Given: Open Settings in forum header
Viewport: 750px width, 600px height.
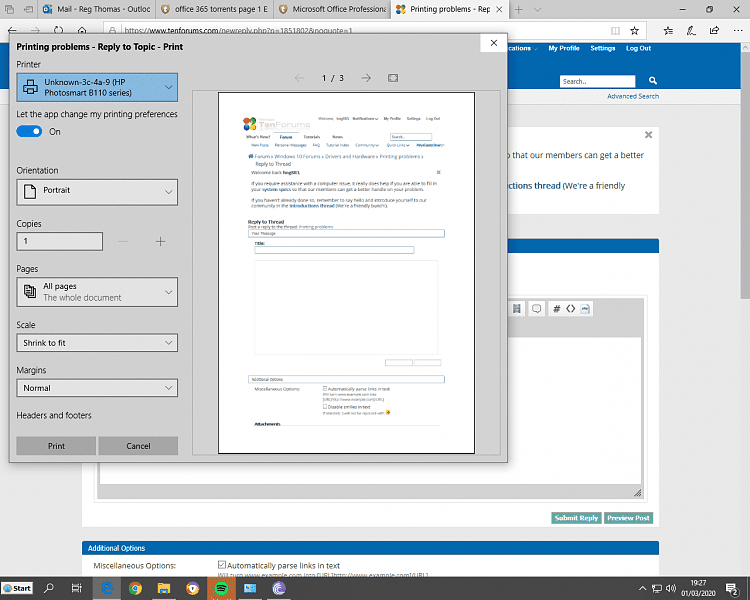Looking at the screenshot, I should click(x=602, y=48).
